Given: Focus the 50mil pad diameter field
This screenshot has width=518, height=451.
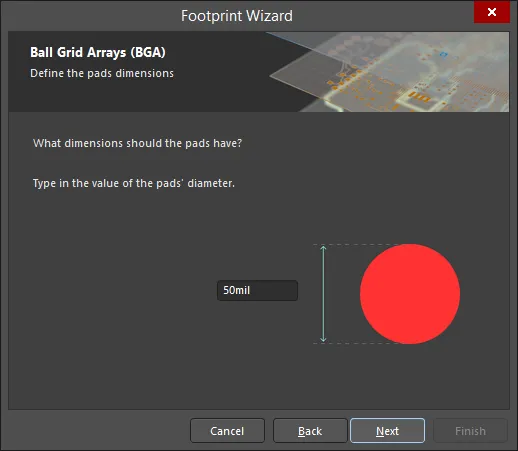Looking at the screenshot, I should (x=257, y=290).
